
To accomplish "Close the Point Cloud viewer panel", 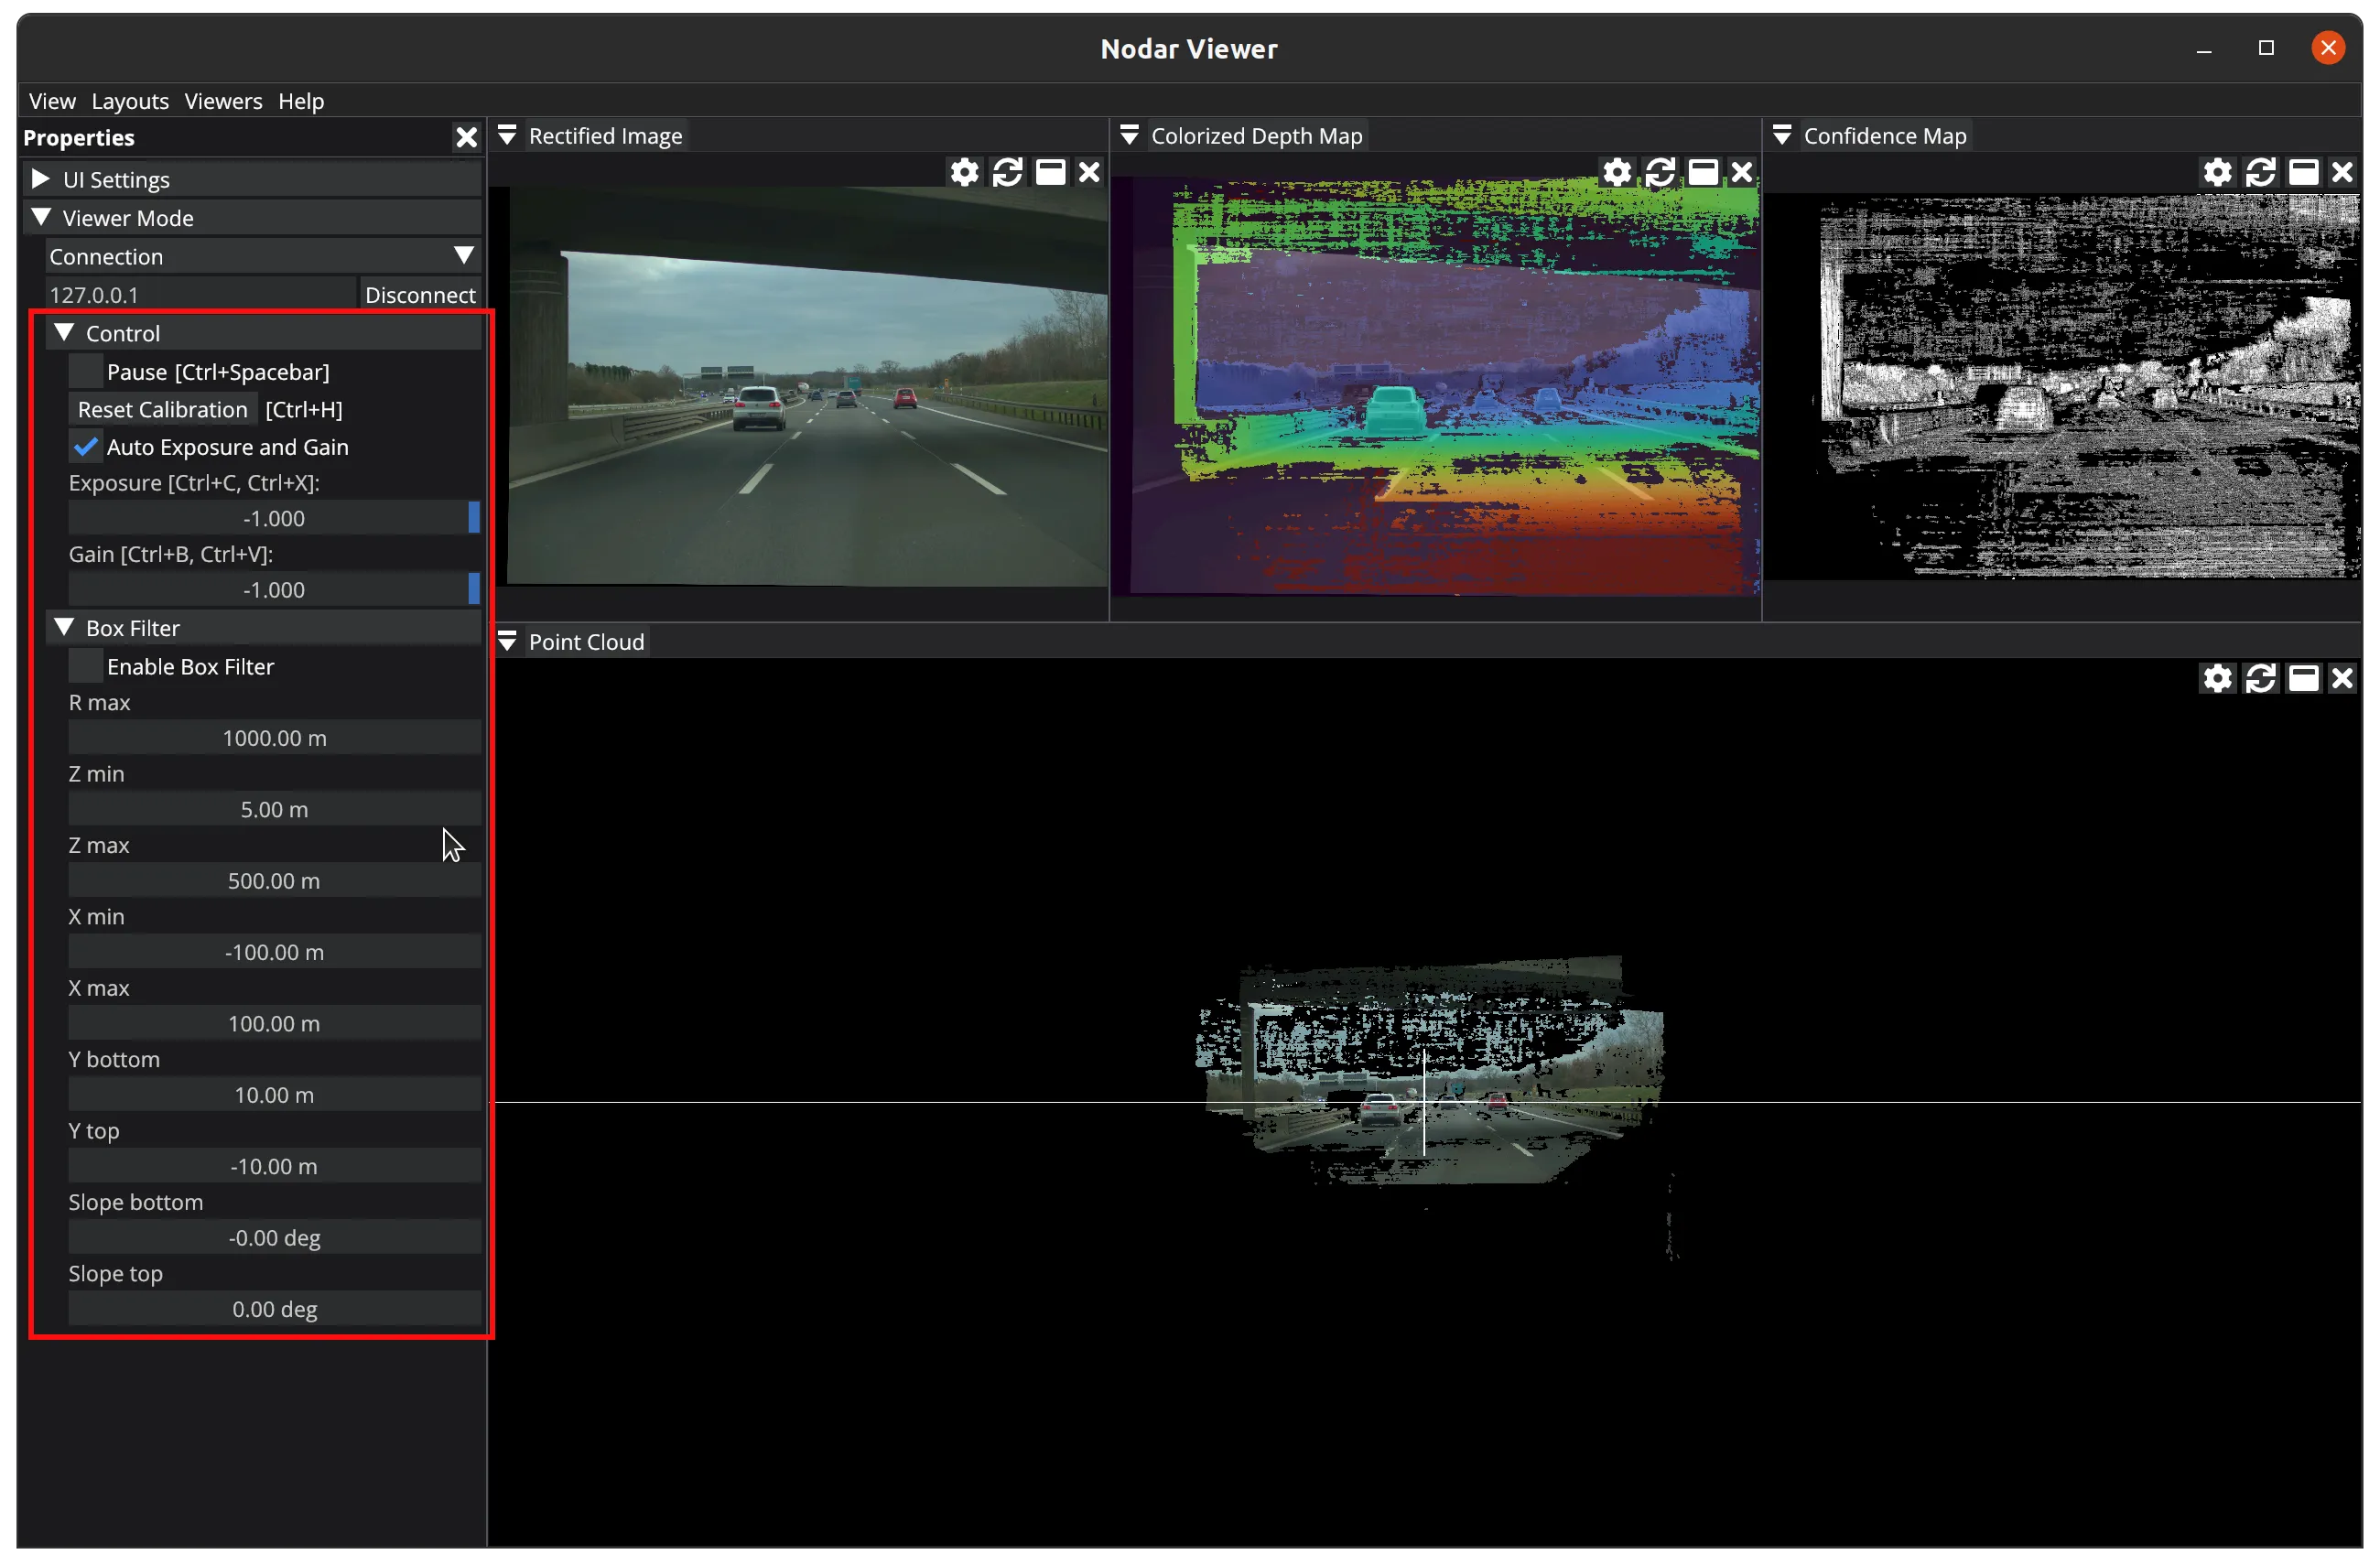I will coord(2342,679).
